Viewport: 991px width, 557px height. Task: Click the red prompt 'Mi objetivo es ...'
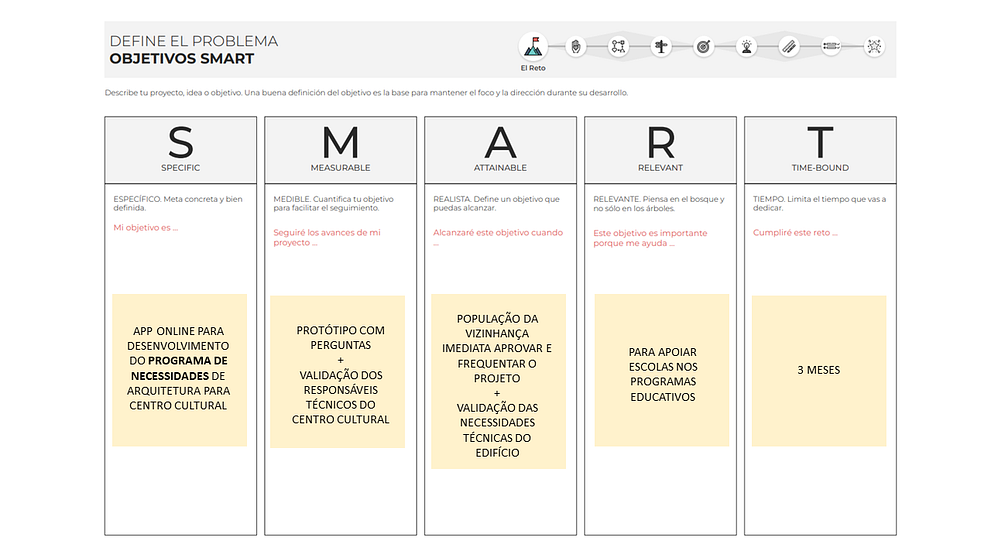(145, 228)
